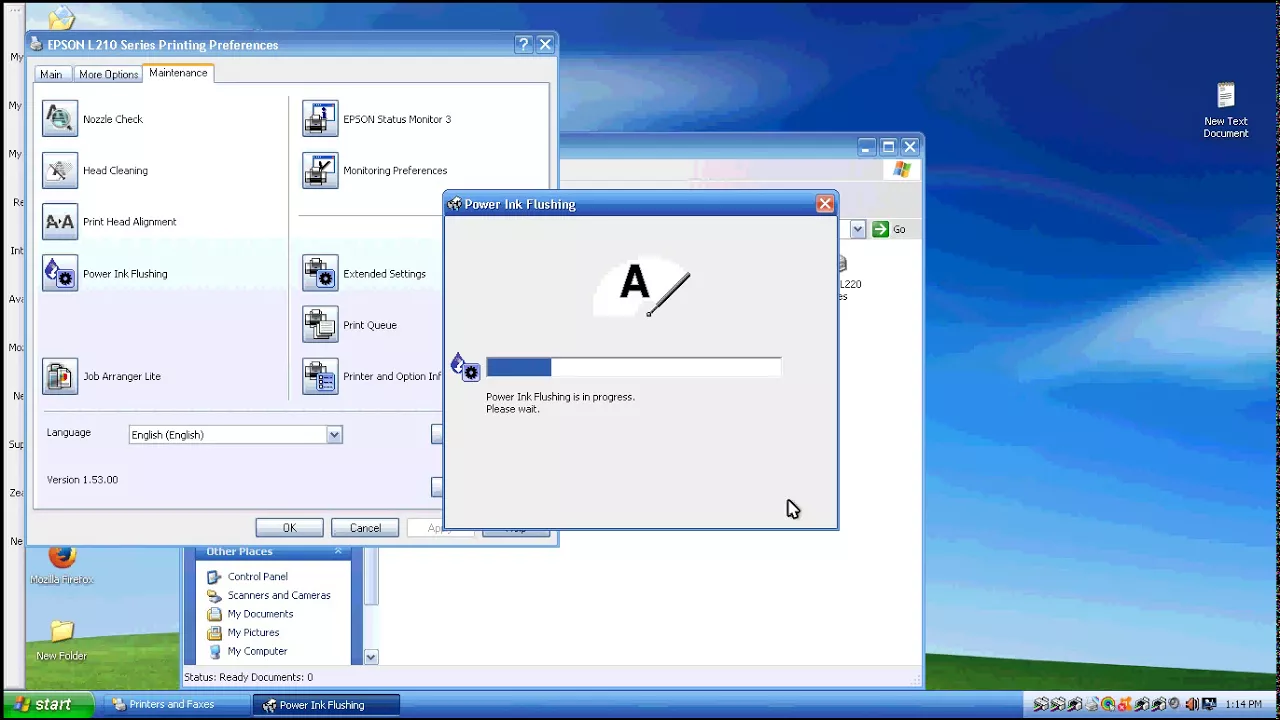The height and width of the screenshot is (720, 1280).
Task: Click Cancel in Printing Preferences
Action: [365, 528]
